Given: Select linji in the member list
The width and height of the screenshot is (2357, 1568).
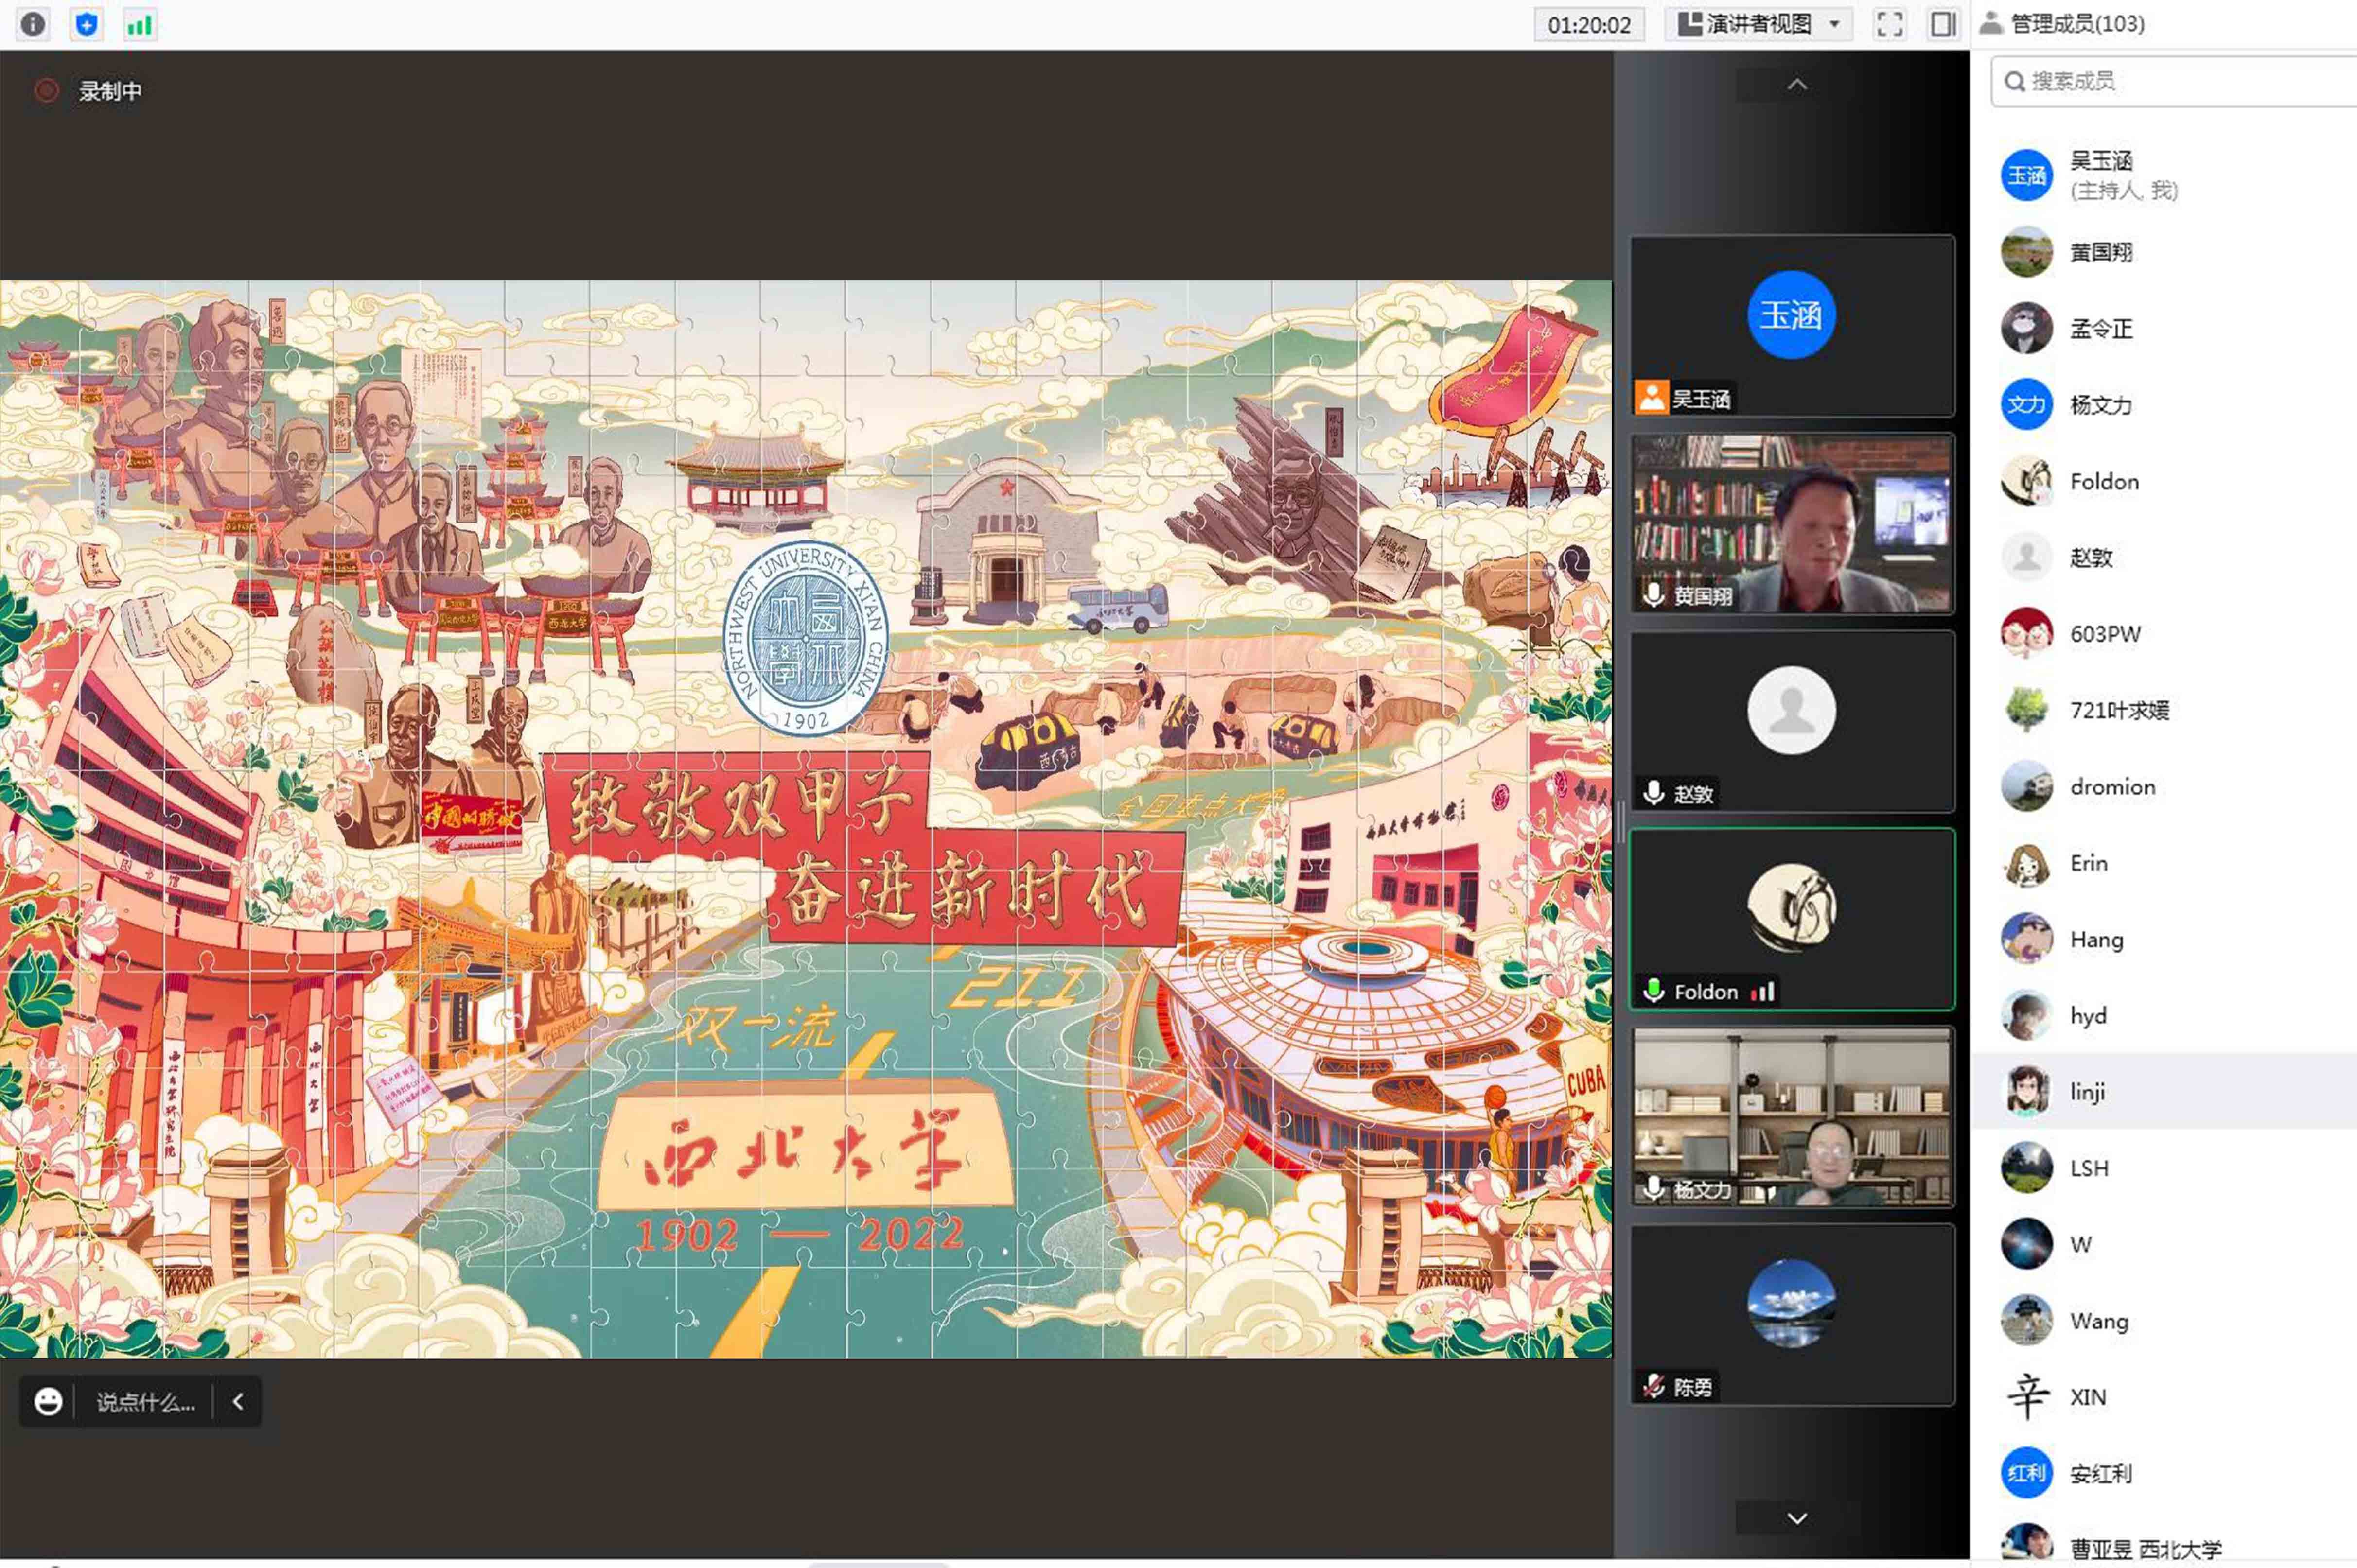Looking at the screenshot, I should [2087, 1091].
